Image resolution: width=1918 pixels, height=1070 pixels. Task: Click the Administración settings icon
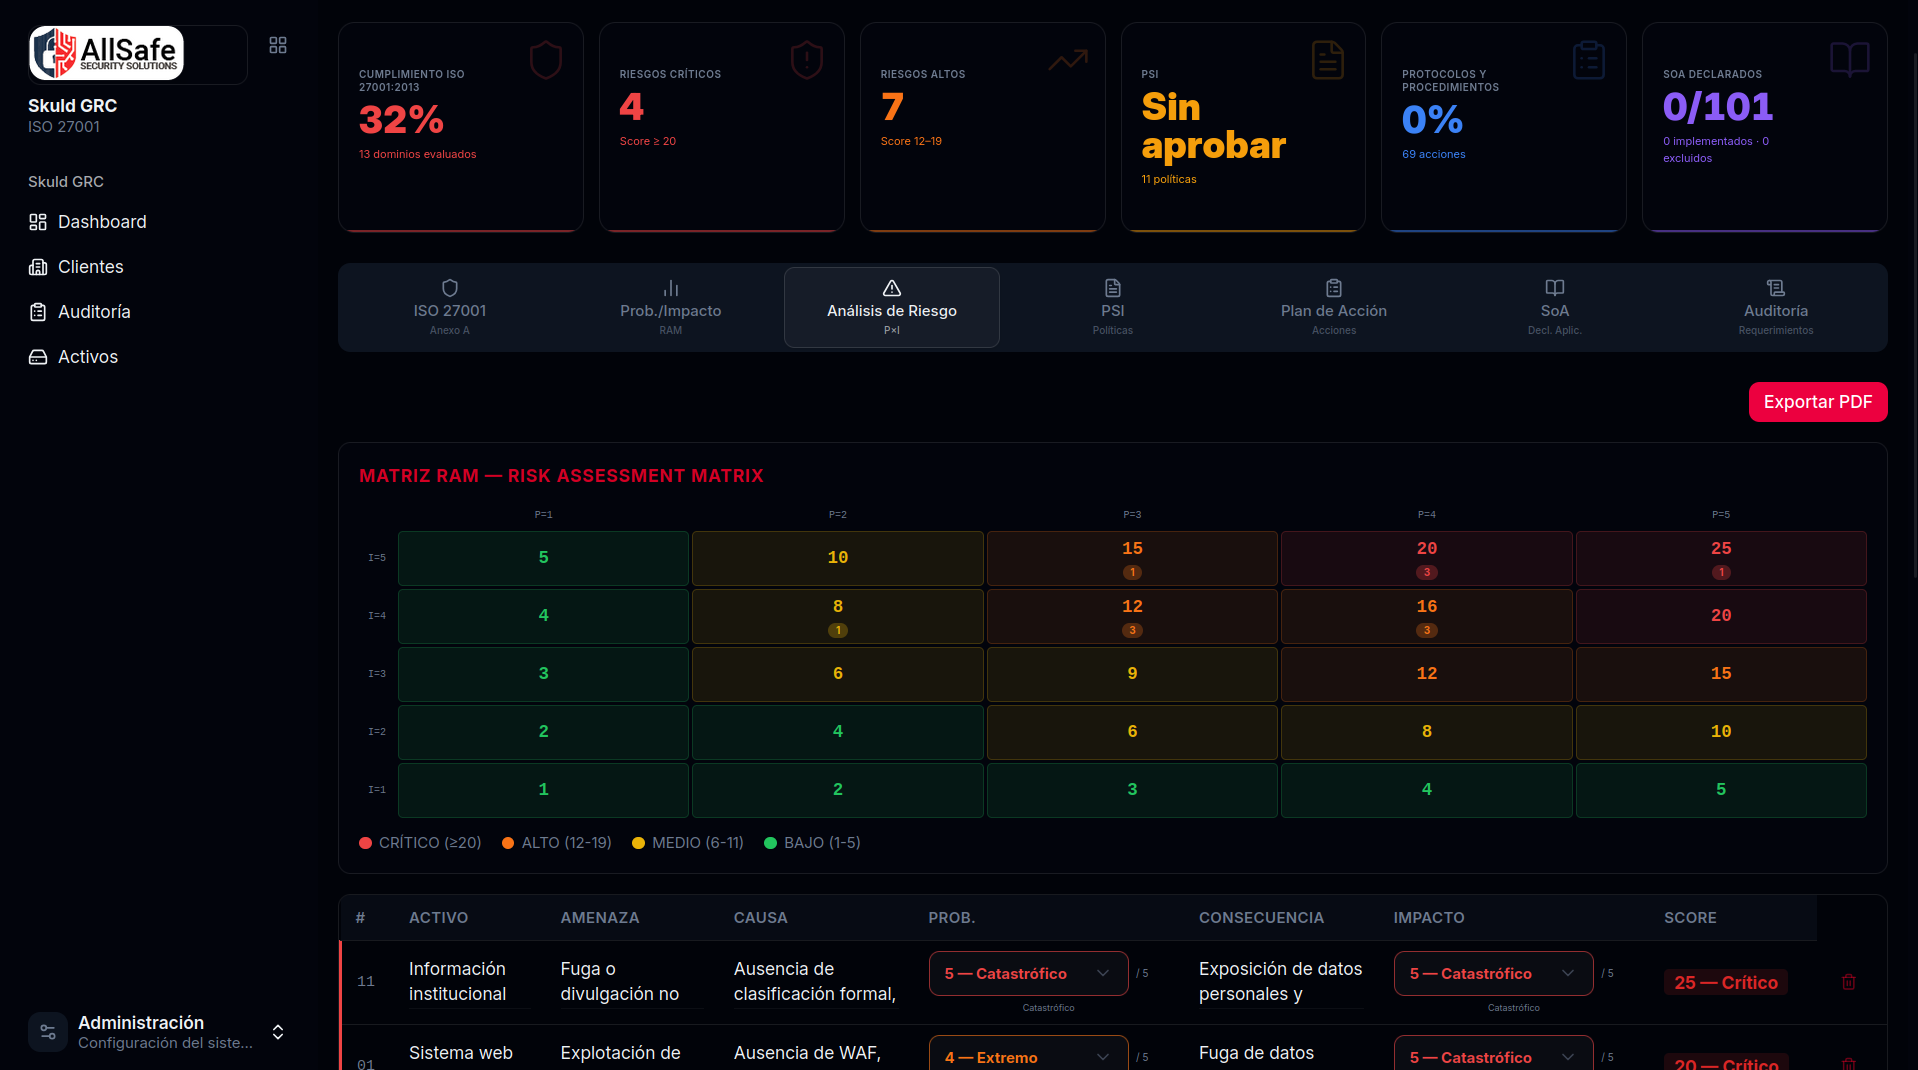48,1032
